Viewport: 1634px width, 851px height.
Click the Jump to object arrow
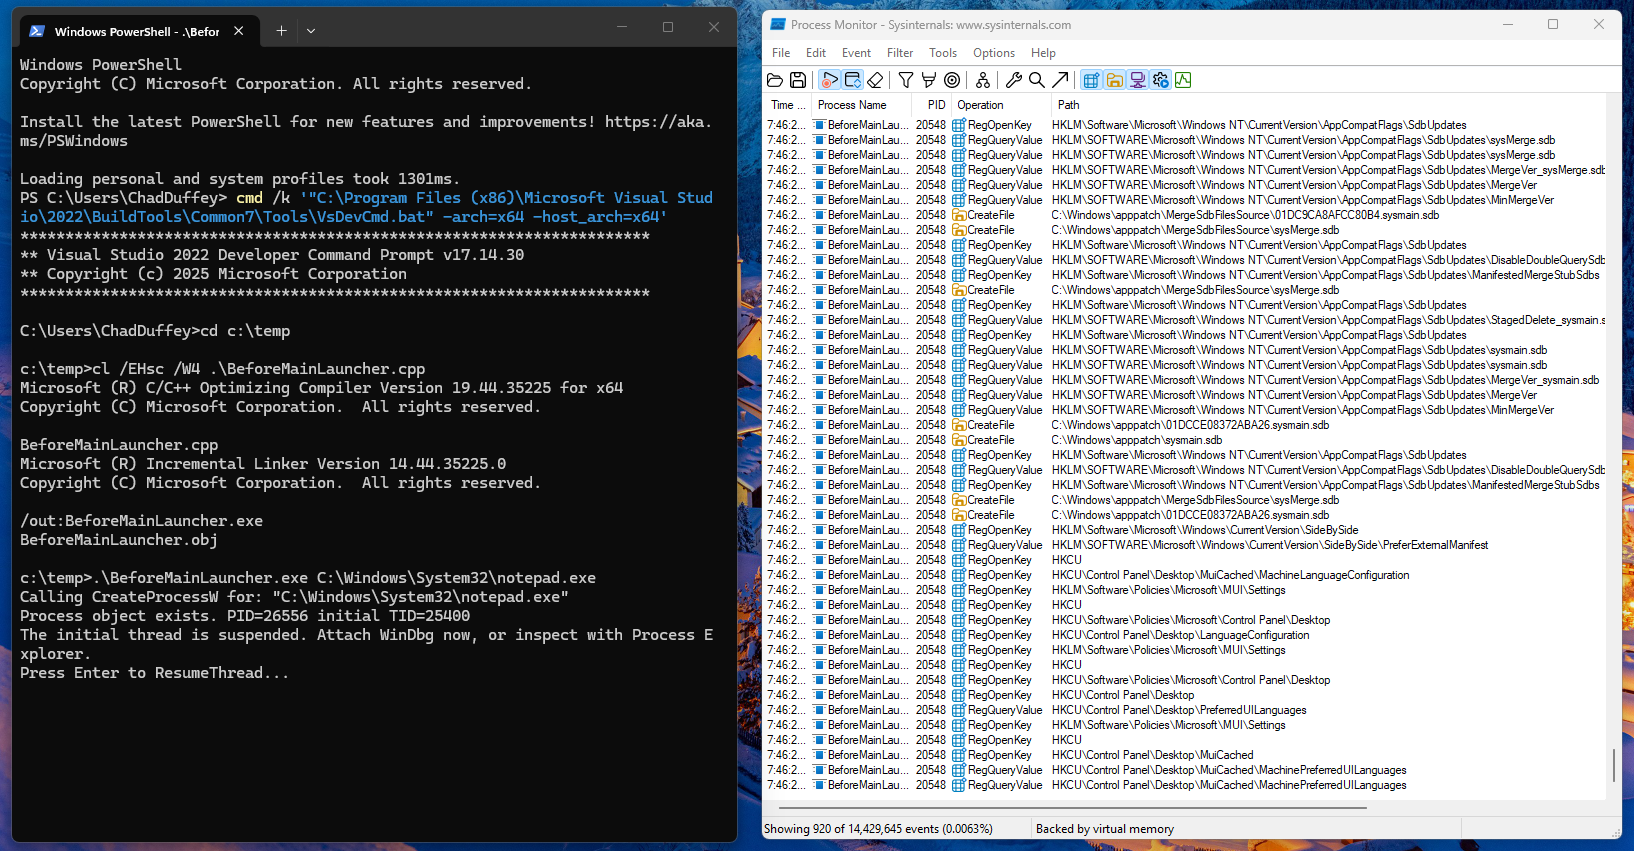[x=1060, y=80]
